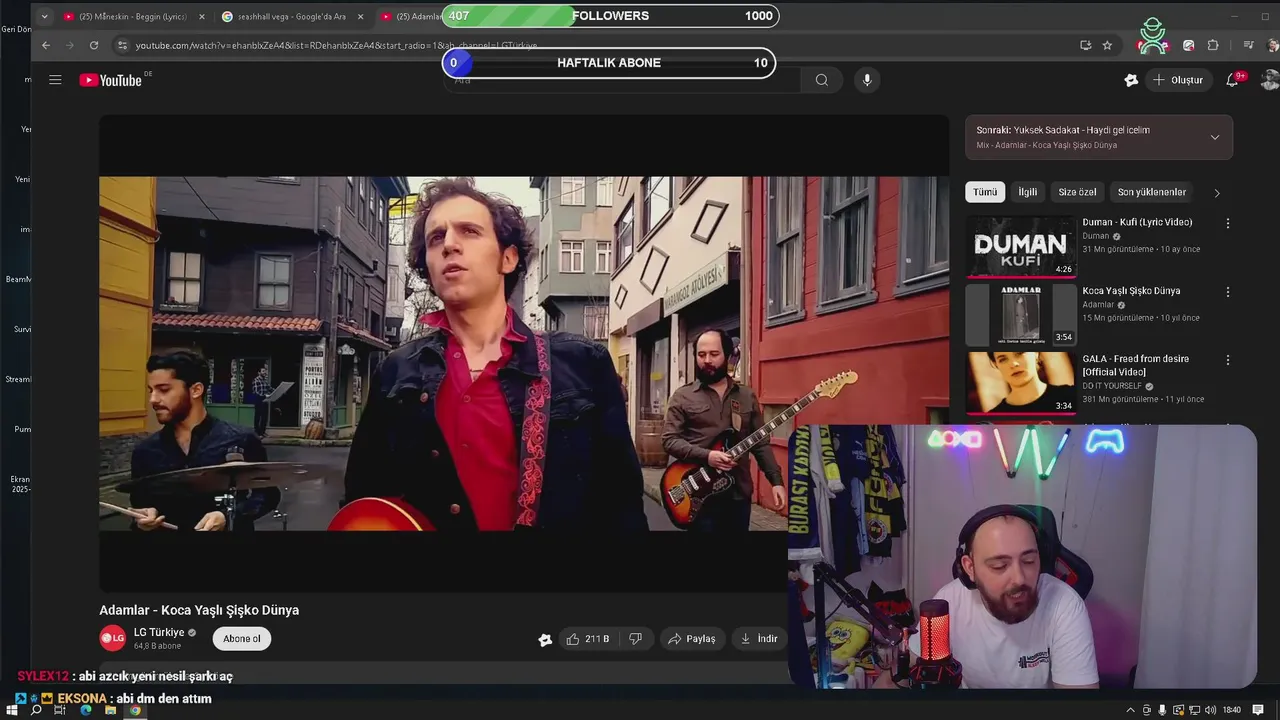Click the install app icon in address bar
The width and height of the screenshot is (1280, 720).
click(1085, 45)
